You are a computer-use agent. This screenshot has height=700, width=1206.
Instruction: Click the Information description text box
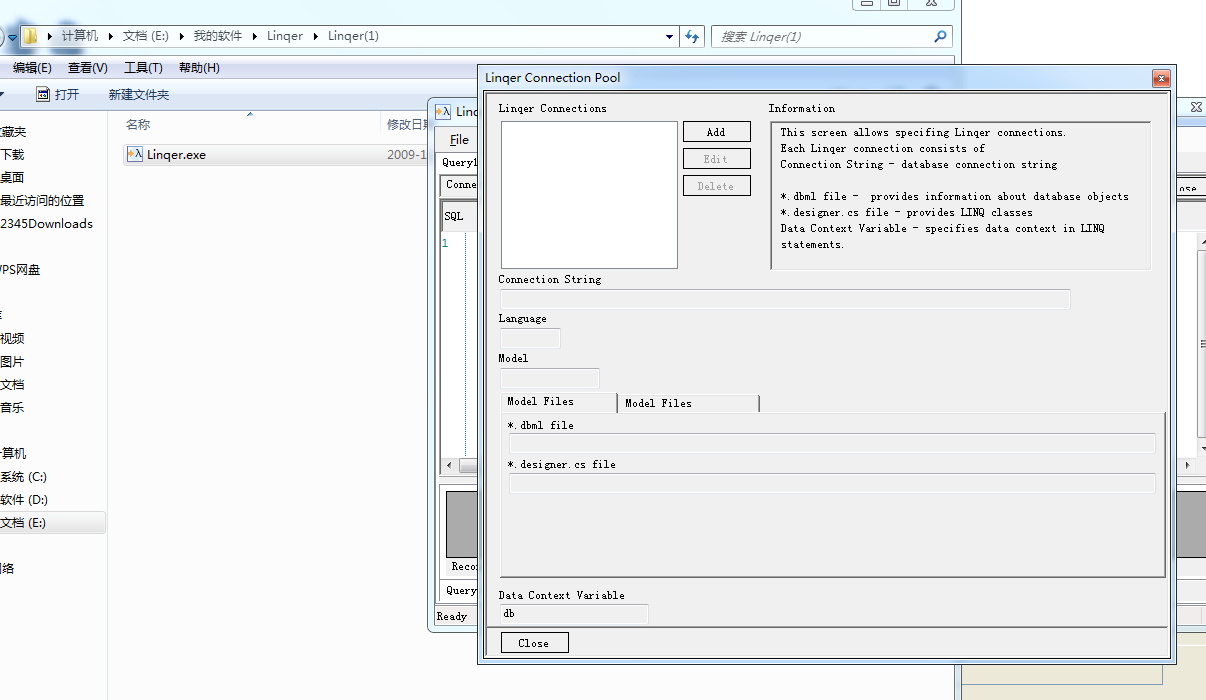961,195
